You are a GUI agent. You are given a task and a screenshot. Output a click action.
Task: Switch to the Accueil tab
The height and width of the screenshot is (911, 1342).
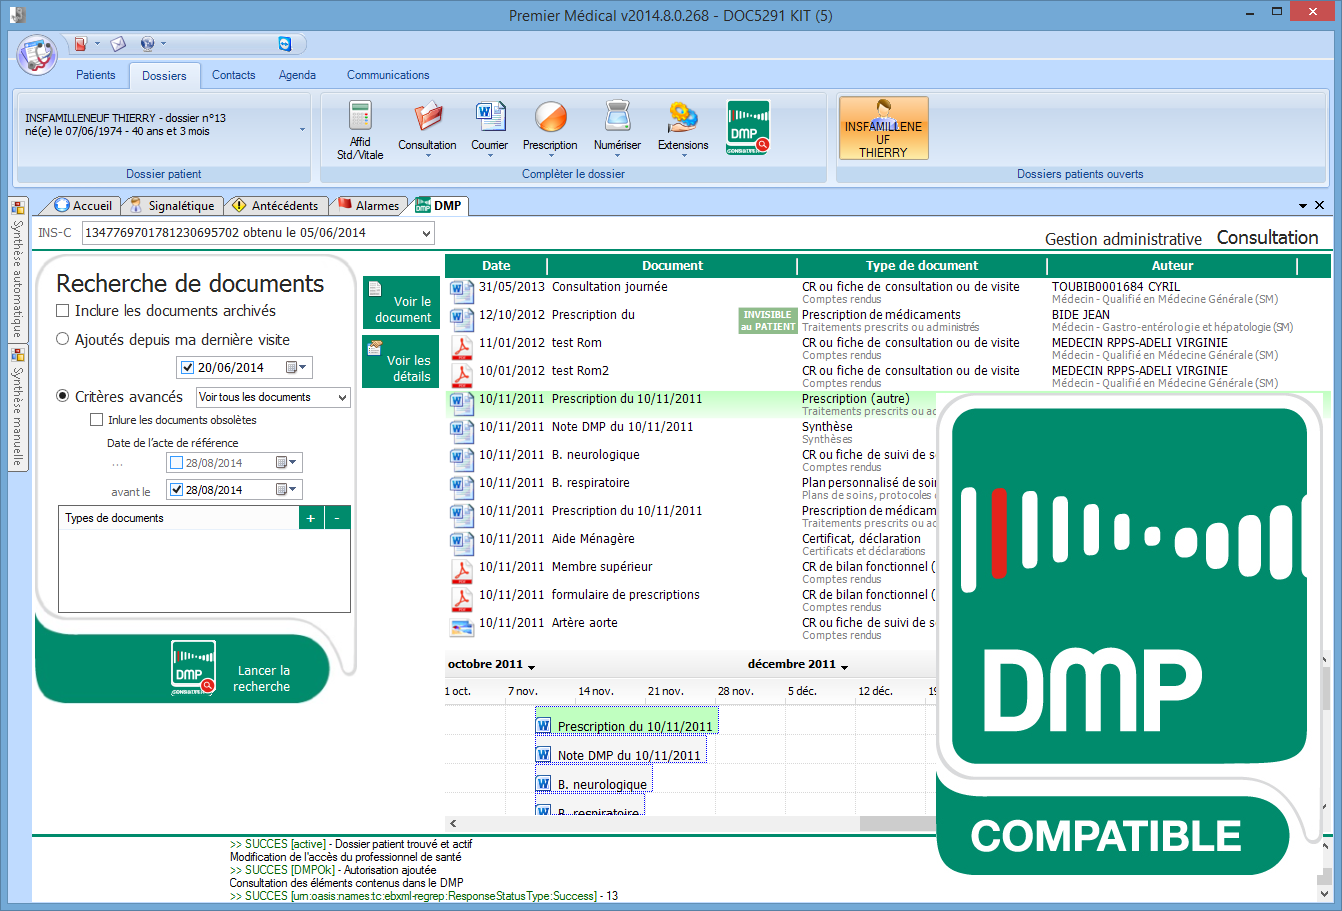[x=84, y=205]
